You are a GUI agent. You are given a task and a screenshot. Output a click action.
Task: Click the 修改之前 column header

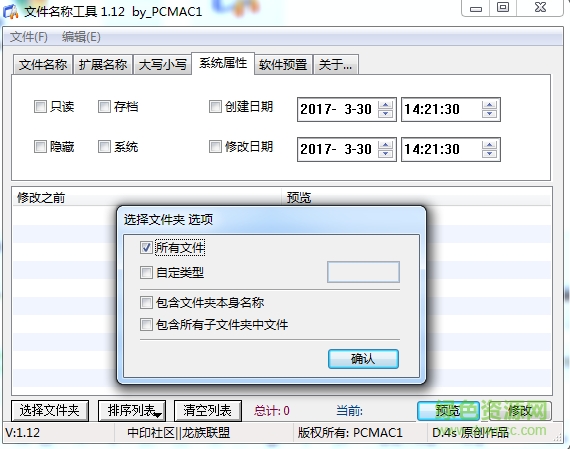pos(147,198)
